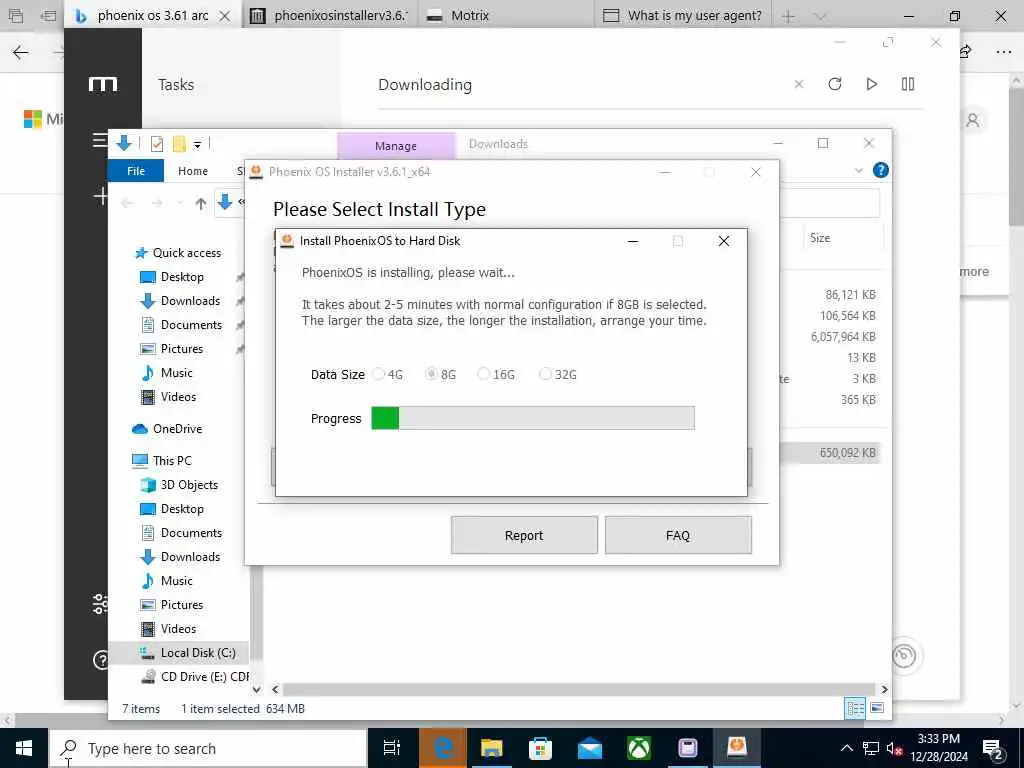
Task: Click the Report button in the installer
Action: [x=524, y=536]
